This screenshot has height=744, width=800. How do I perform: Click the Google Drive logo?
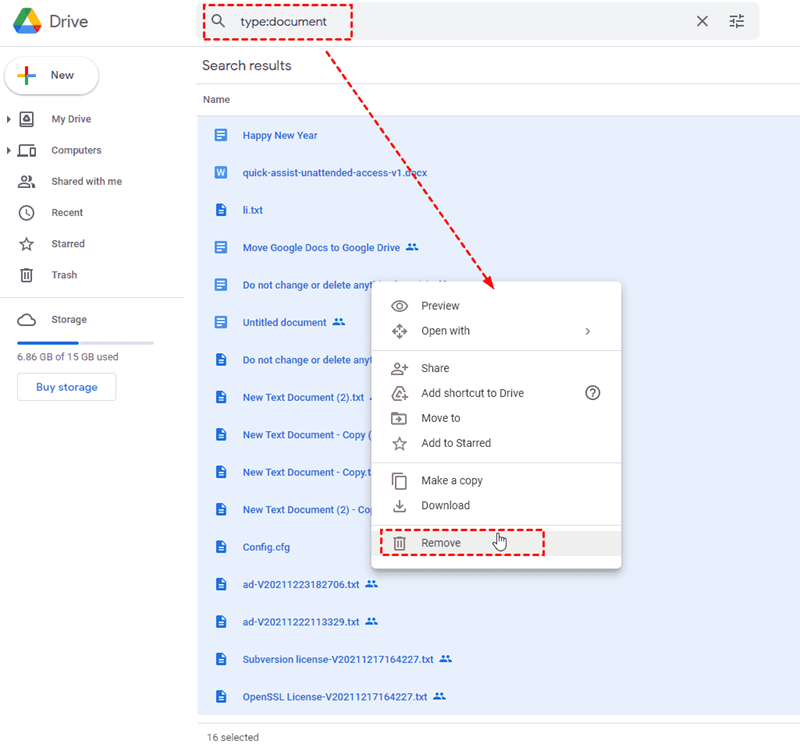tap(27, 21)
